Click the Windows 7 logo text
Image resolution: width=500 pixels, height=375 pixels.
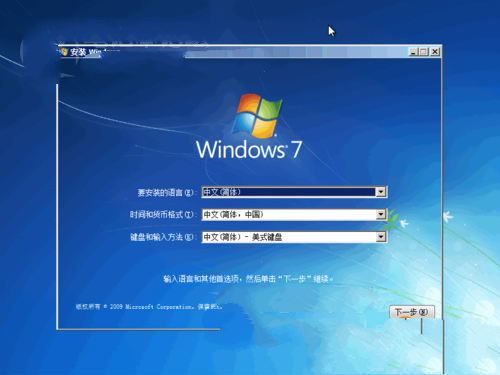[x=249, y=149]
